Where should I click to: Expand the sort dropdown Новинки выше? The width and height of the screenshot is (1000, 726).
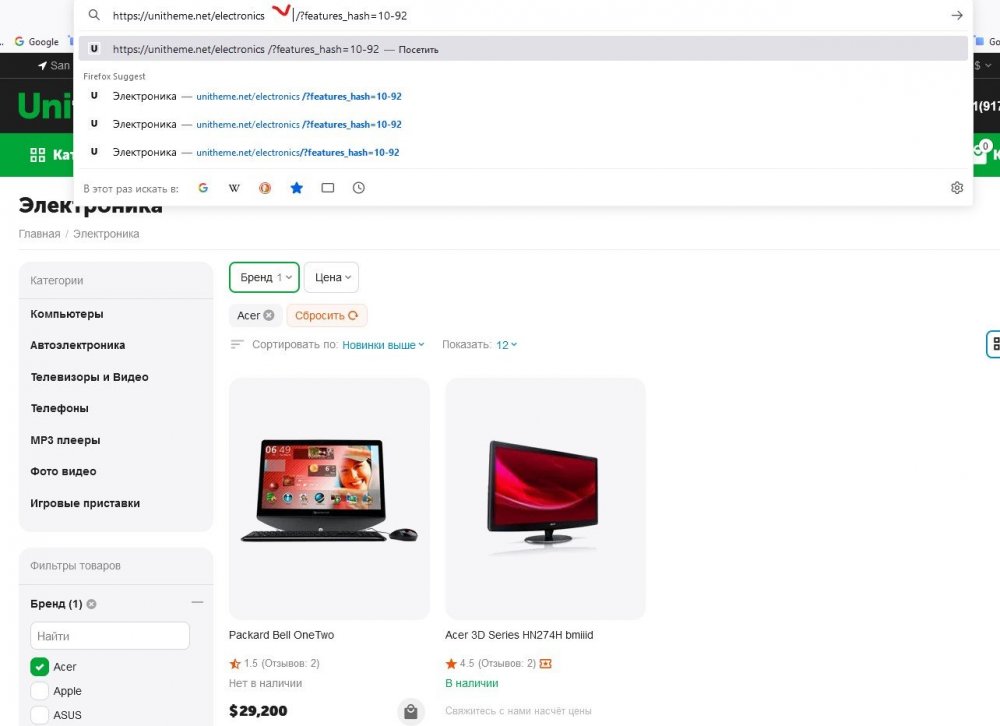383,345
